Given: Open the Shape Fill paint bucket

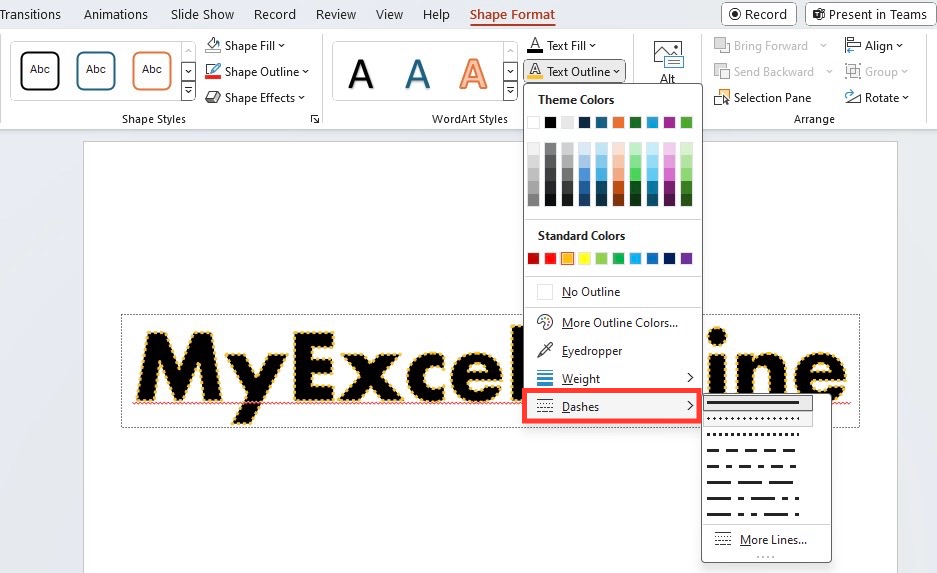Looking at the screenshot, I should pos(213,45).
